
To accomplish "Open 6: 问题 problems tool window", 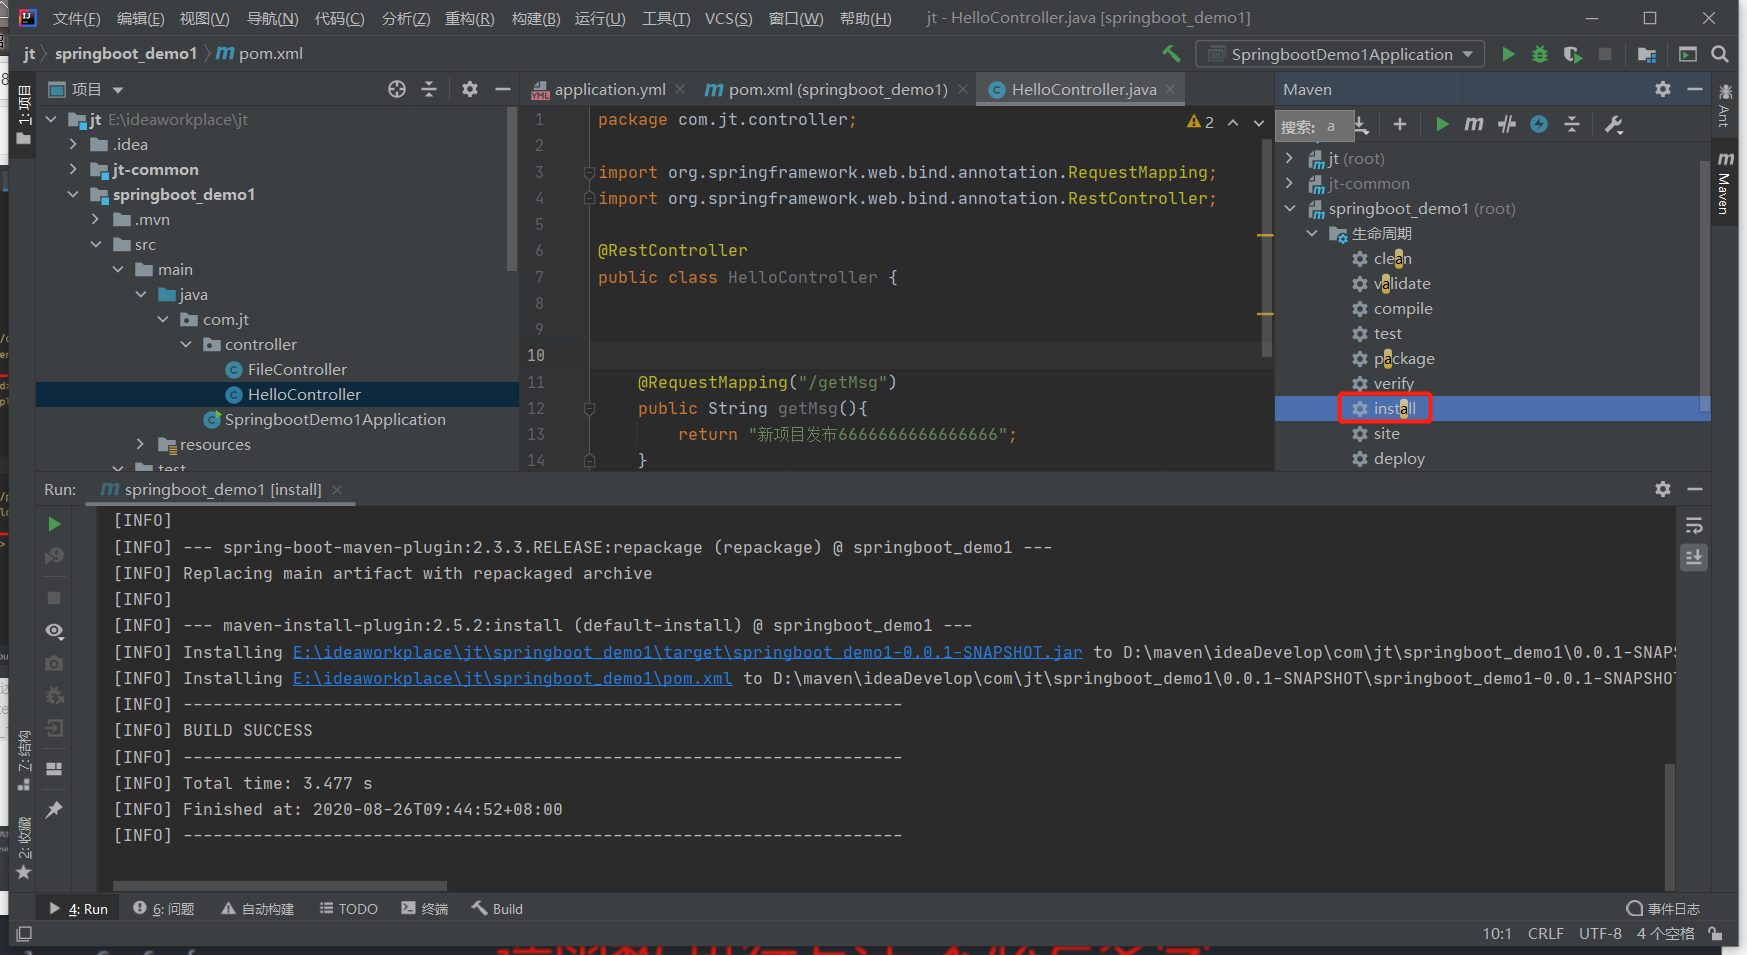I will point(164,909).
